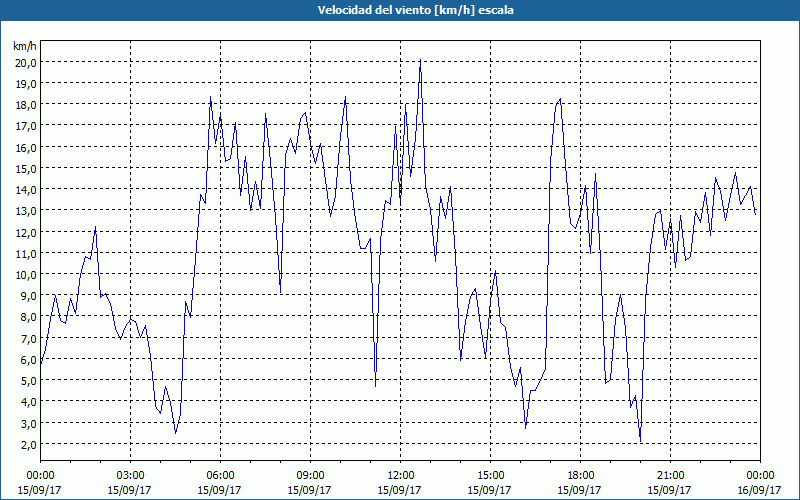Pick the '16,0' y-axis tick label
This screenshot has height=500, width=800.
[26, 147]
